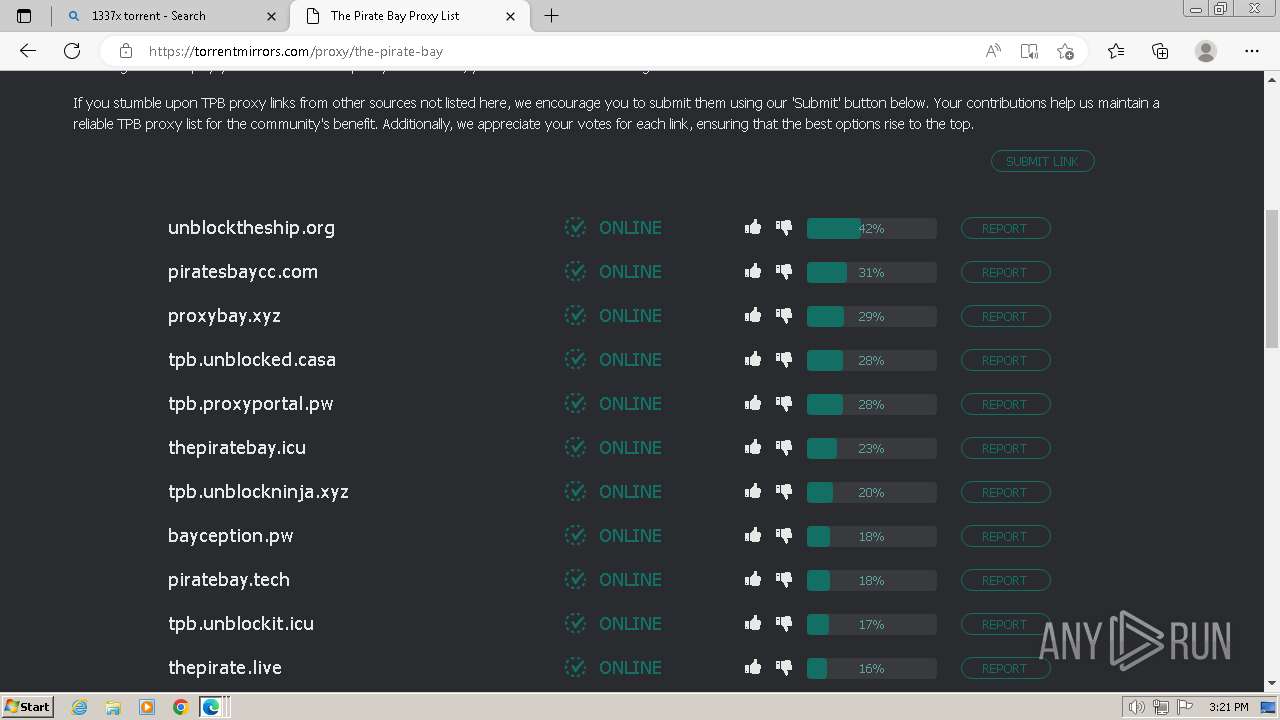Viewport: 1280px width, 720px height.
Task: Report proxybay.xyz
Action: tap(1005, 316)
